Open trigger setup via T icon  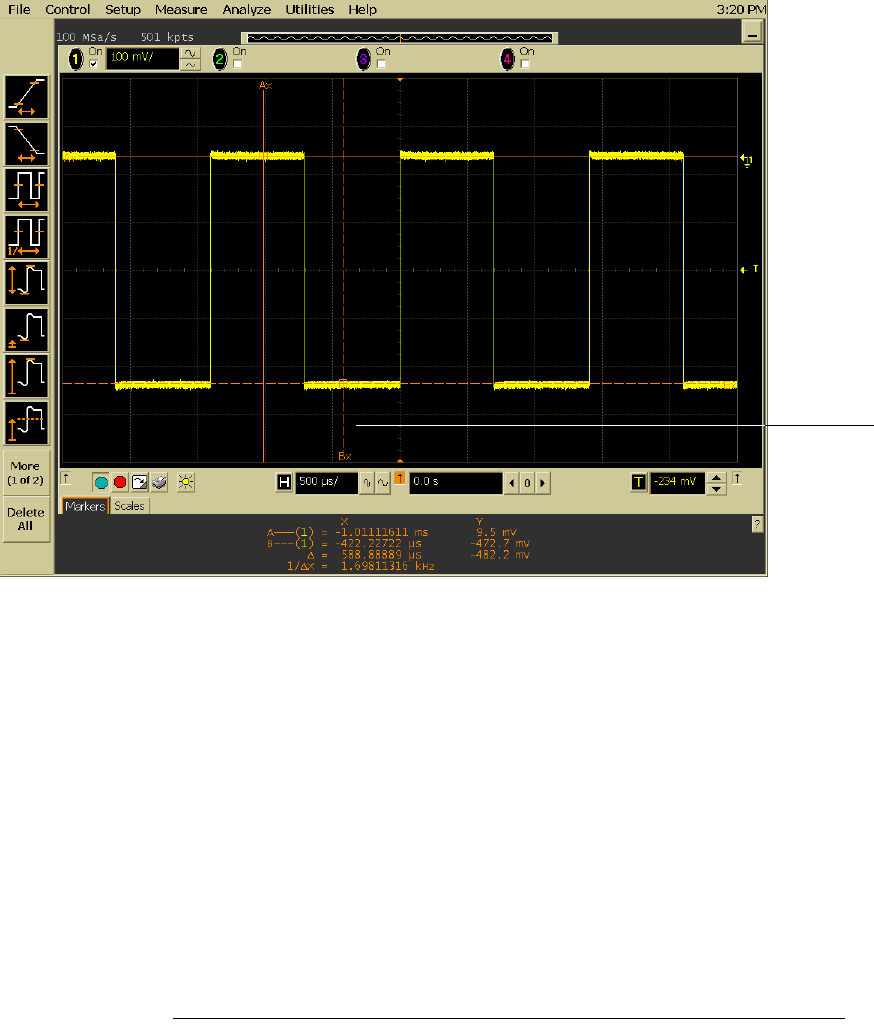(x=639, y=483)
